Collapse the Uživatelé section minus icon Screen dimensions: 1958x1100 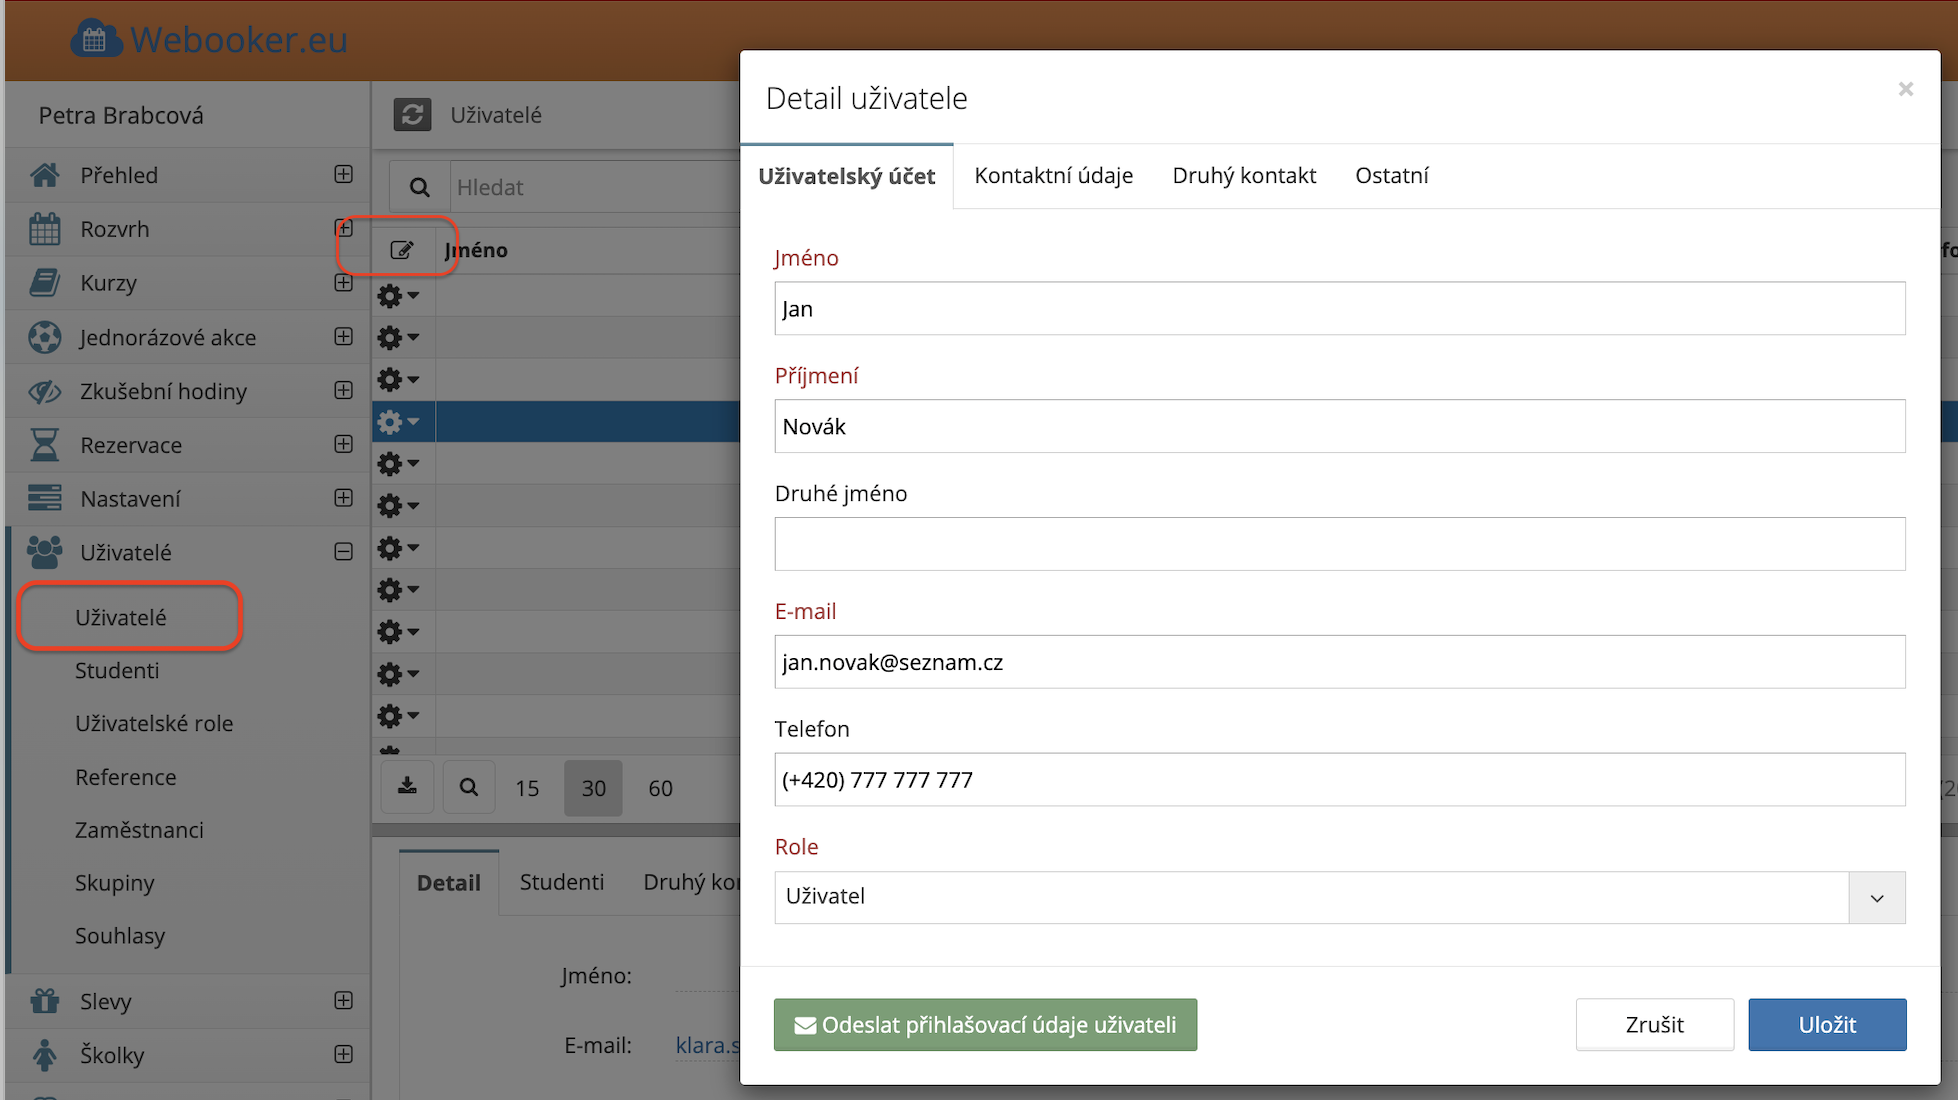[x=343, y=552]
